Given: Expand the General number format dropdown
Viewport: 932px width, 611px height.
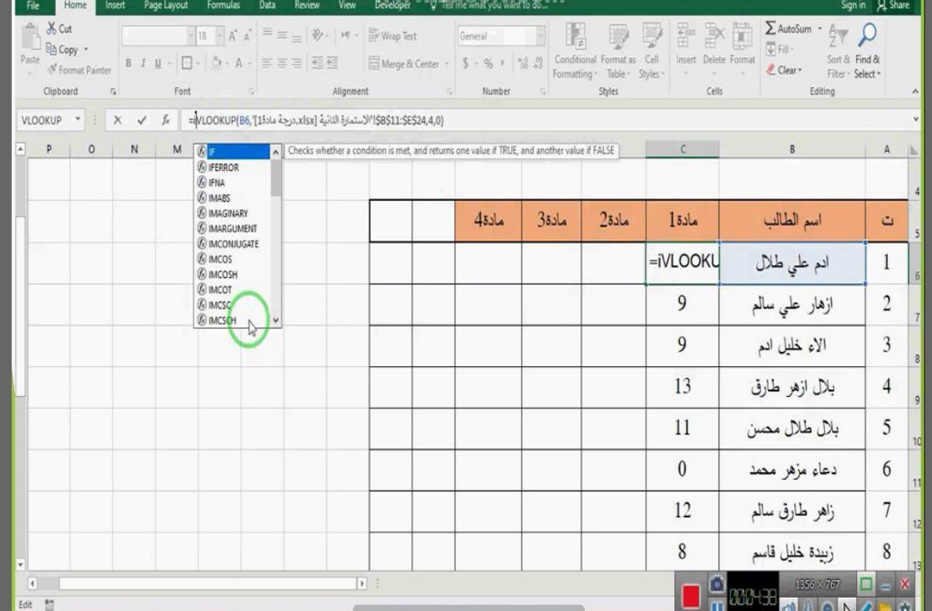Looking at the screenshot, I should click(x=541, y=36).
